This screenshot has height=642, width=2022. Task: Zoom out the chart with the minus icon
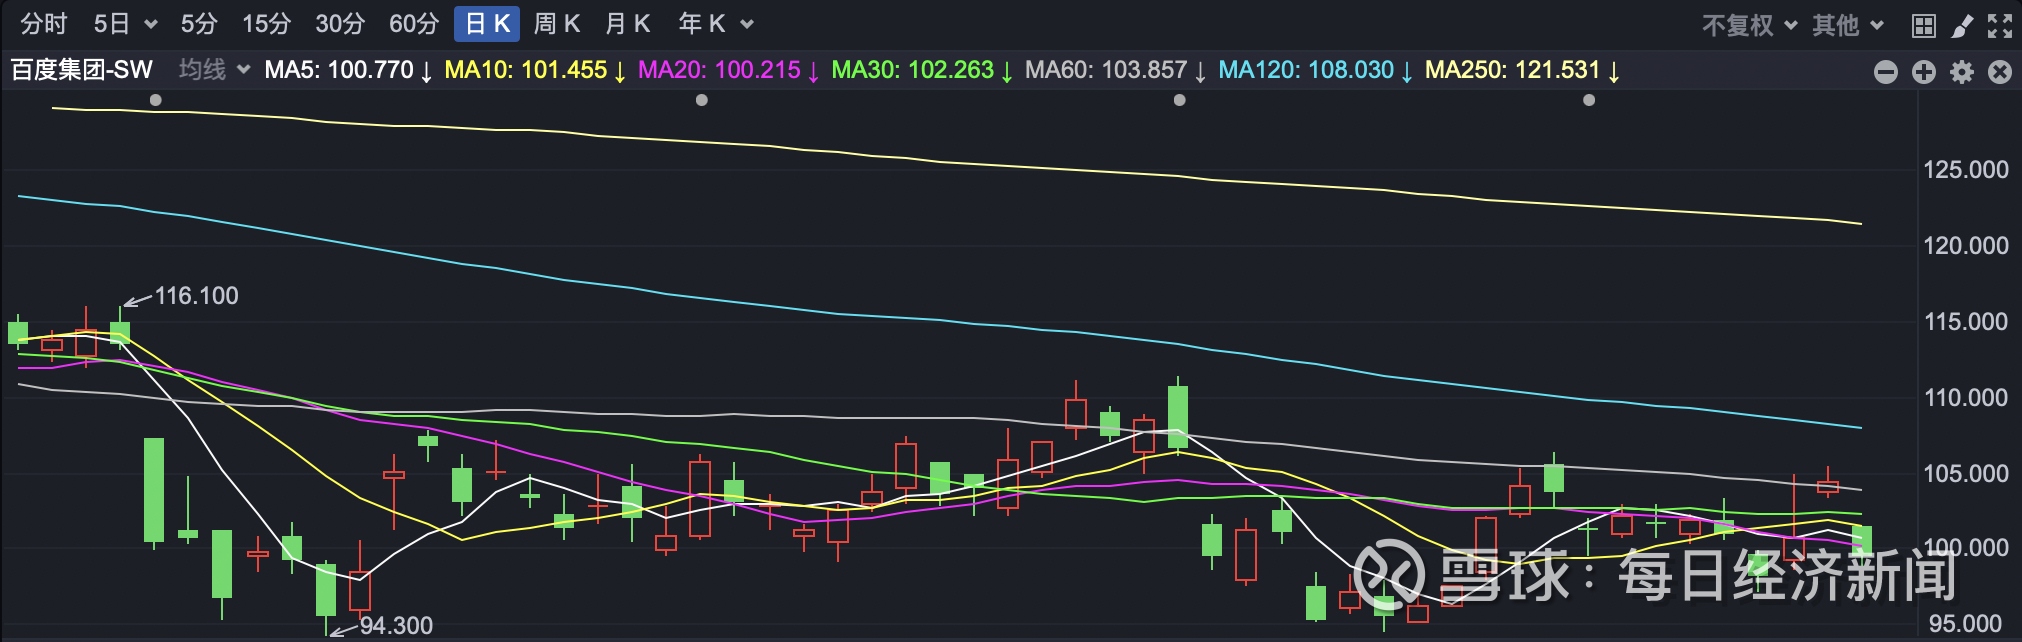[x=1886, y=72]
